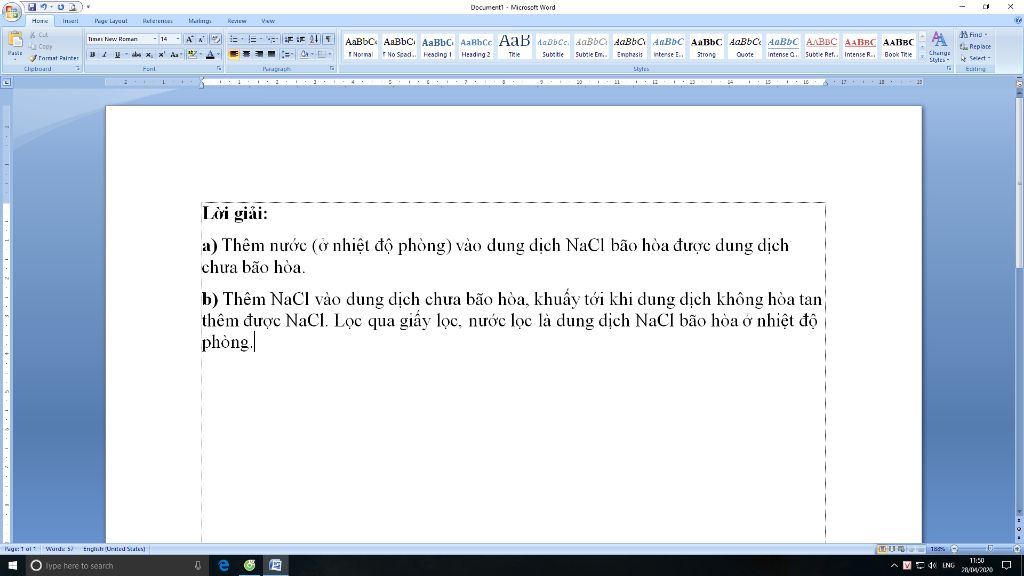Open the Change Styles dropdown

(939, 46)
